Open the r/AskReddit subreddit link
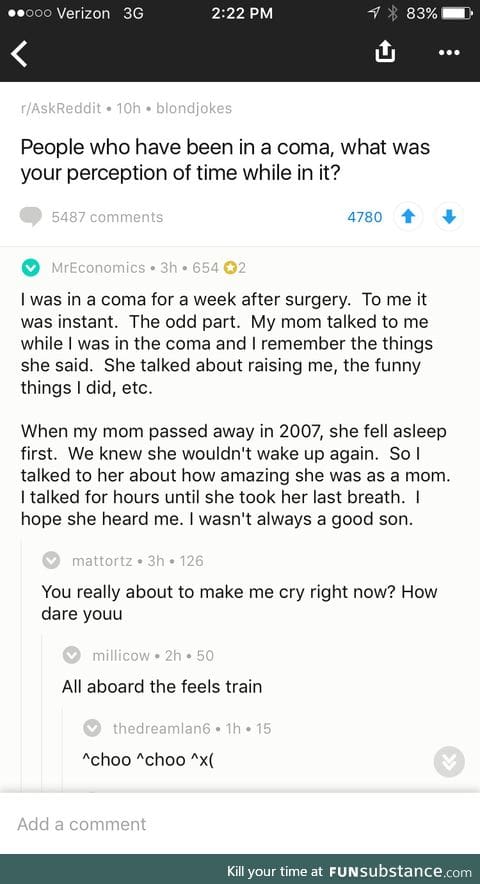The height and width of the screenshot is (884, 480). [x=61, y=108]
